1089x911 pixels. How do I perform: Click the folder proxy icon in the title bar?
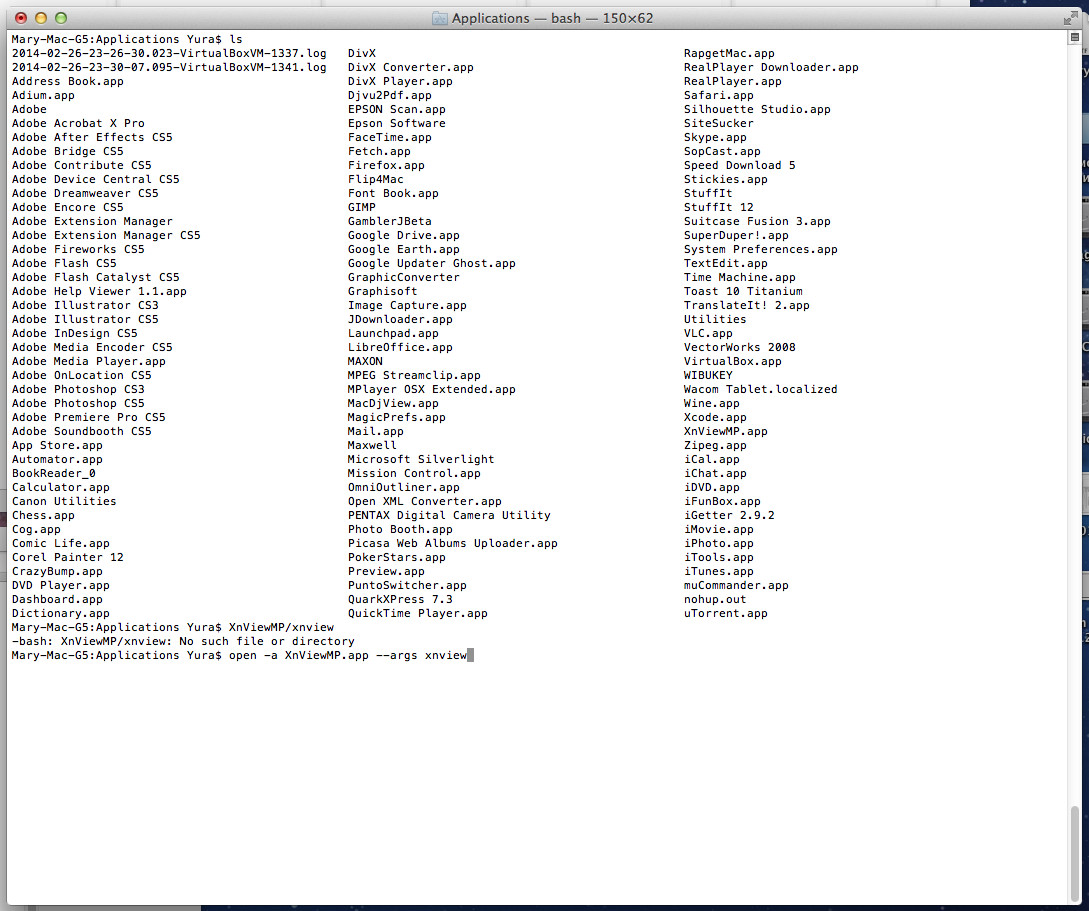[439, 18]
